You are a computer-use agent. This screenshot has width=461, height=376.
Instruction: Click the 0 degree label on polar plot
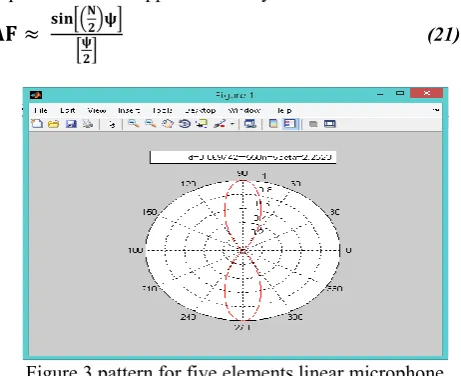click(x=348, y=250)
